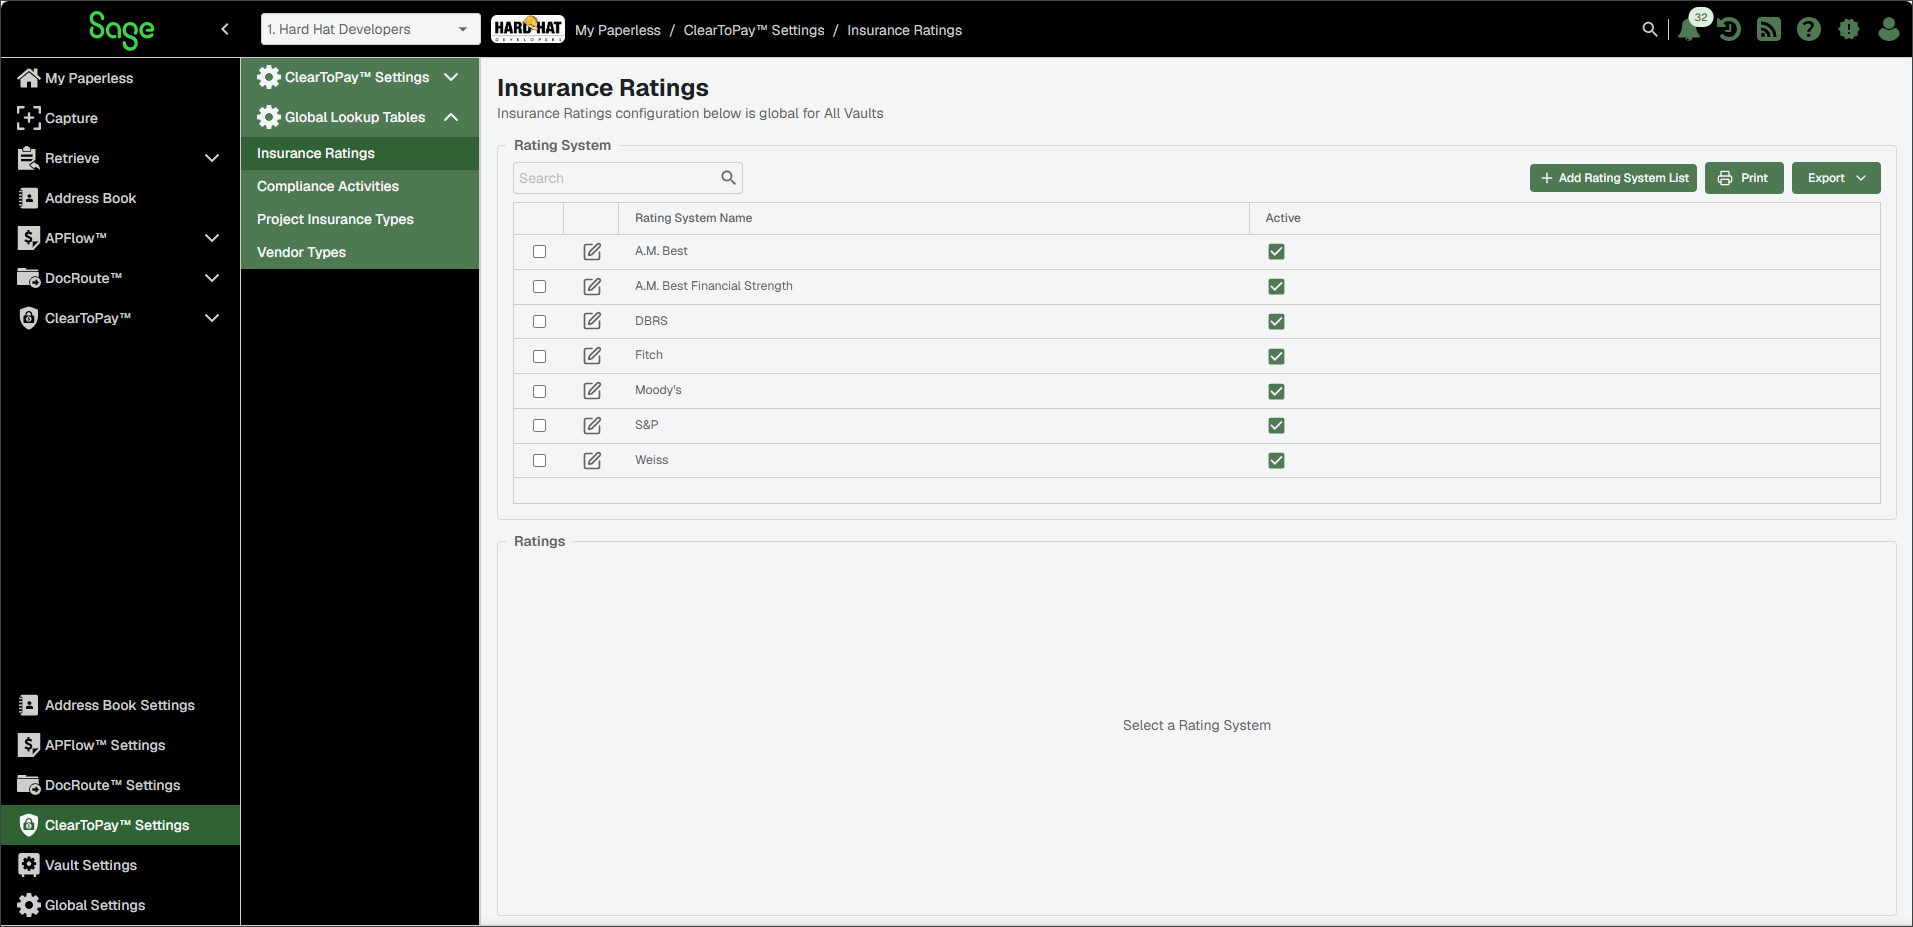Open the Hard Hat Developers vault dropdown
Viewport: 1913px width, 927px height.
pos(370,29)
